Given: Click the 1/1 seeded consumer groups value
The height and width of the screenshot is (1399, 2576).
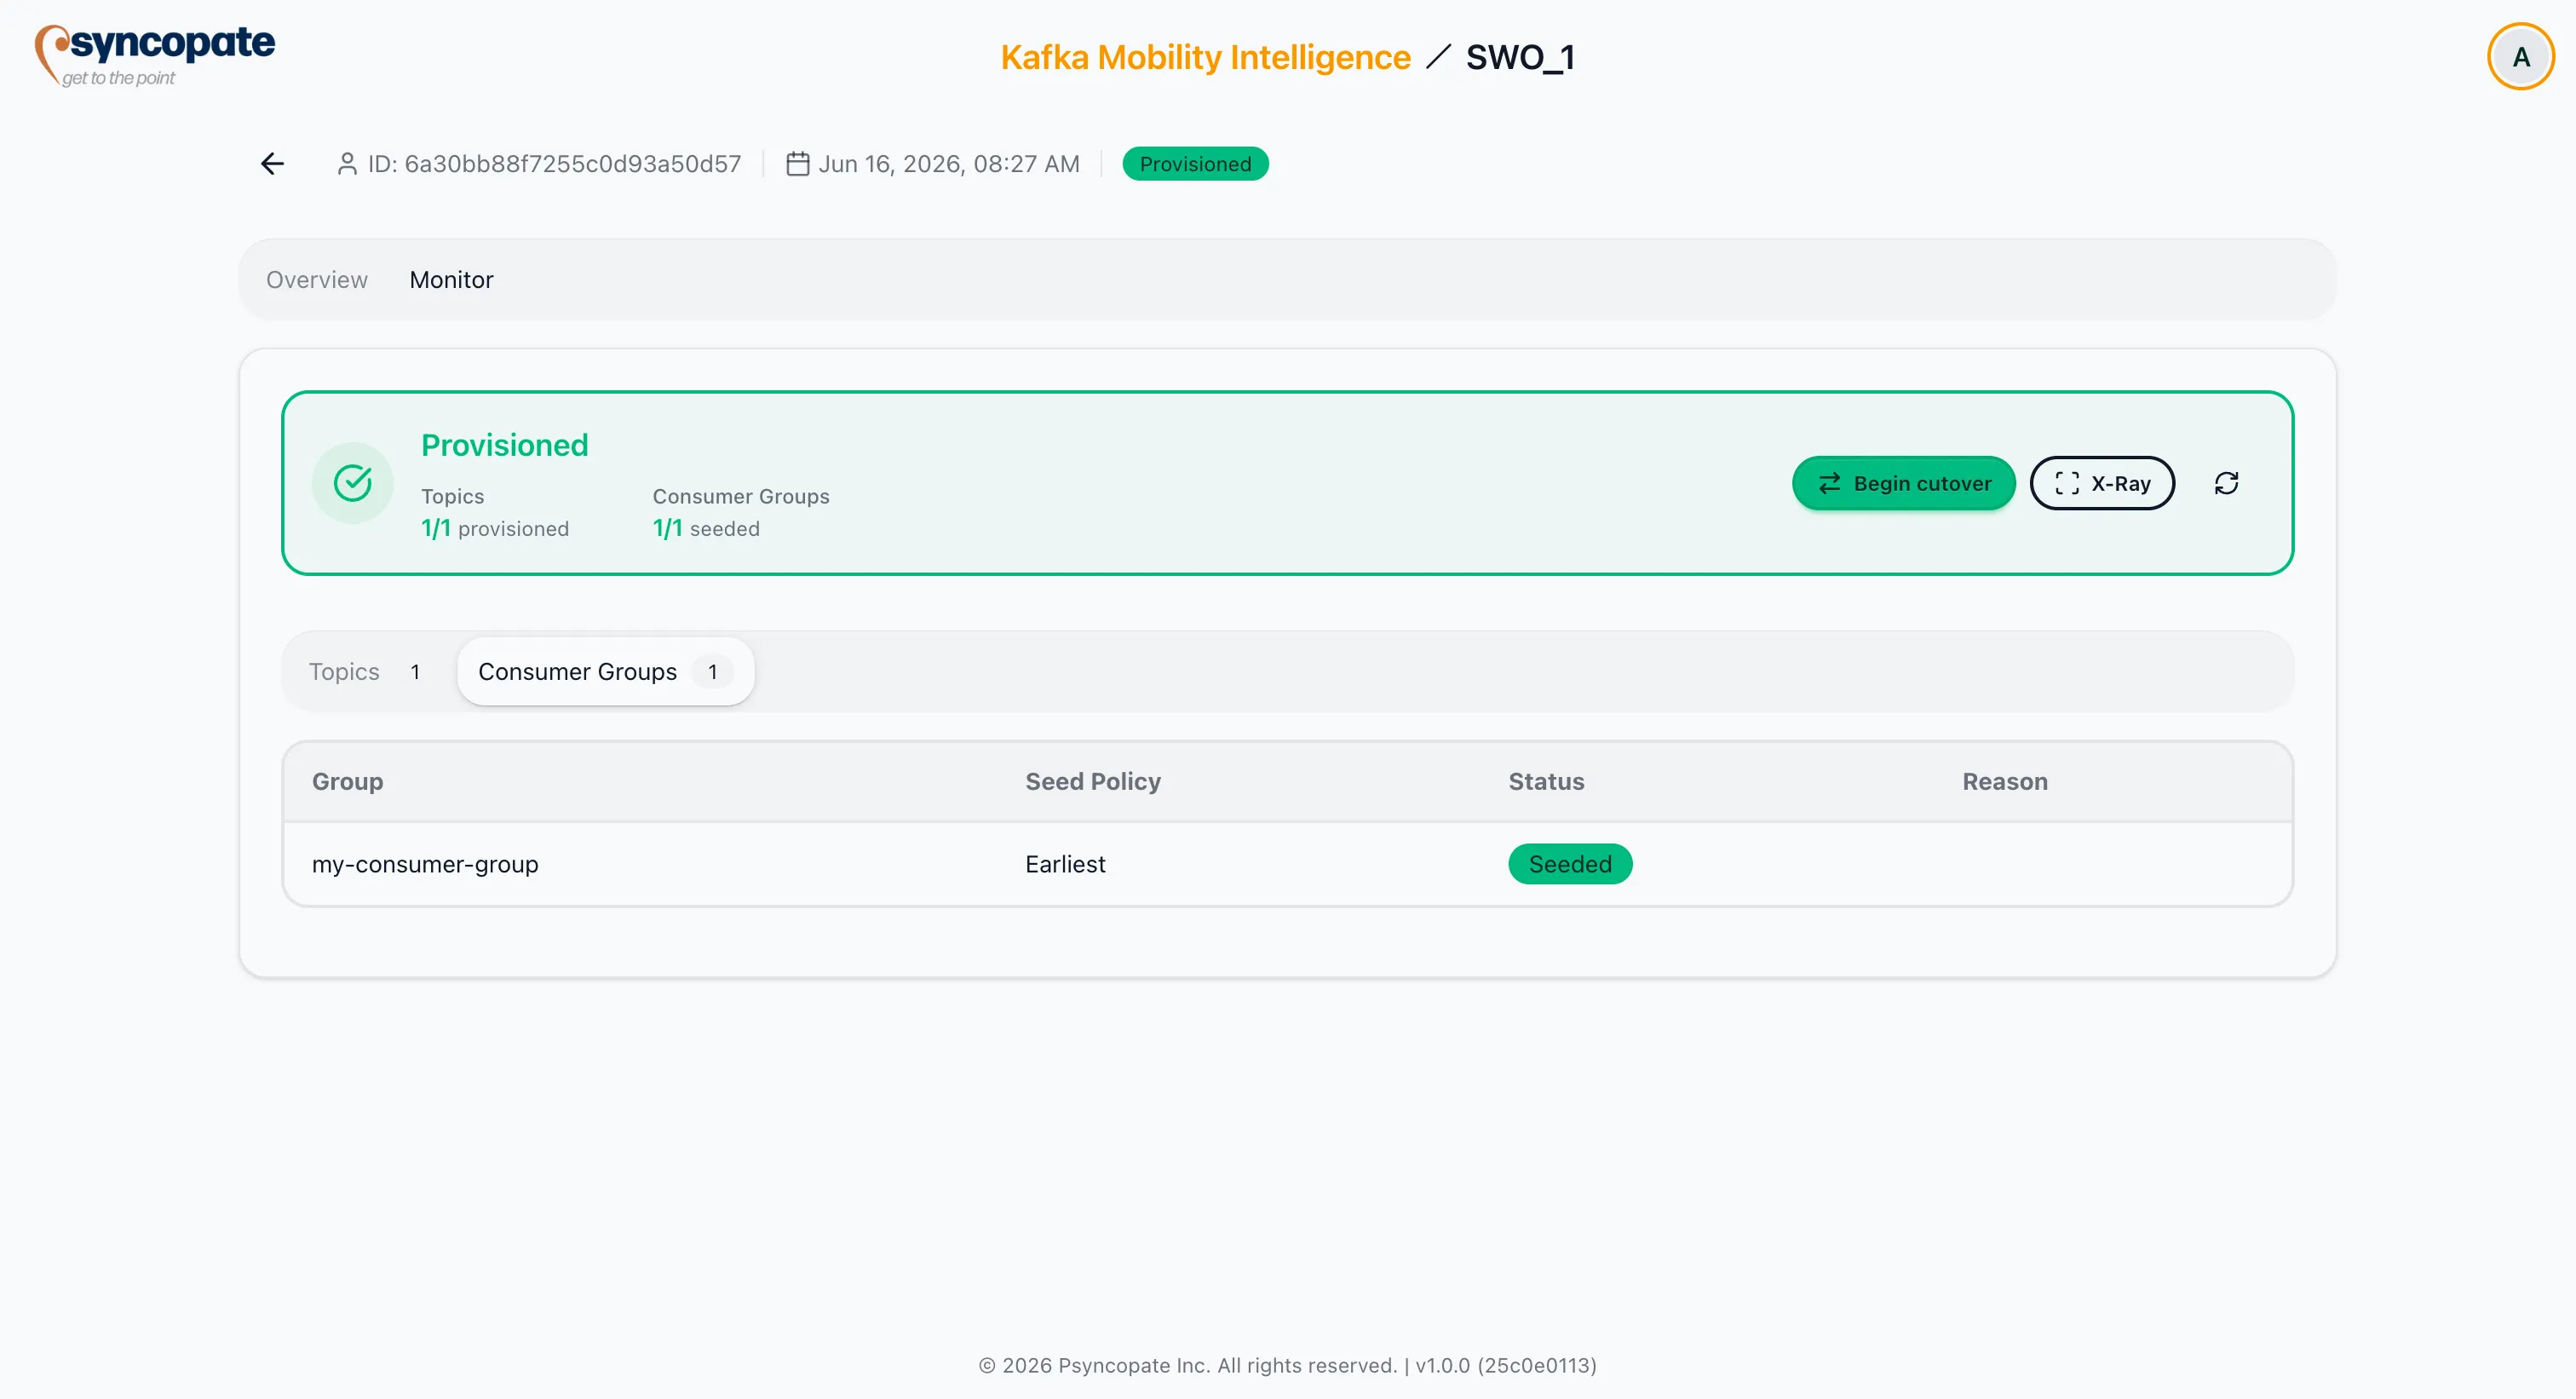Looking at the screenshot, I should tap(705, 529).
